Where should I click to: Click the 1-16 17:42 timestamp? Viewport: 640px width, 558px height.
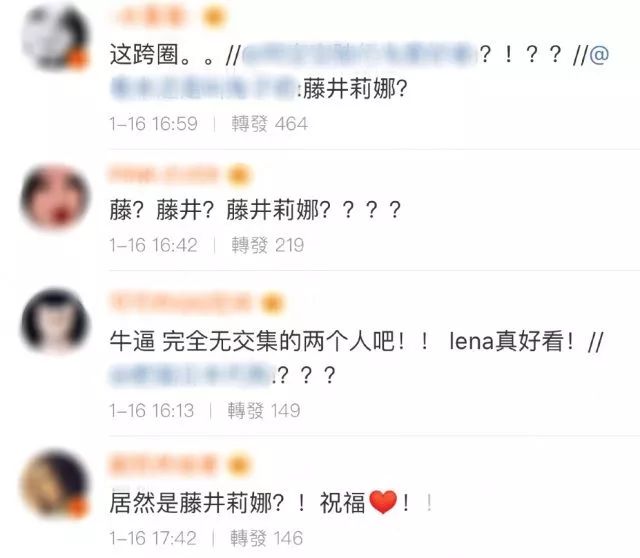point(153,538)
